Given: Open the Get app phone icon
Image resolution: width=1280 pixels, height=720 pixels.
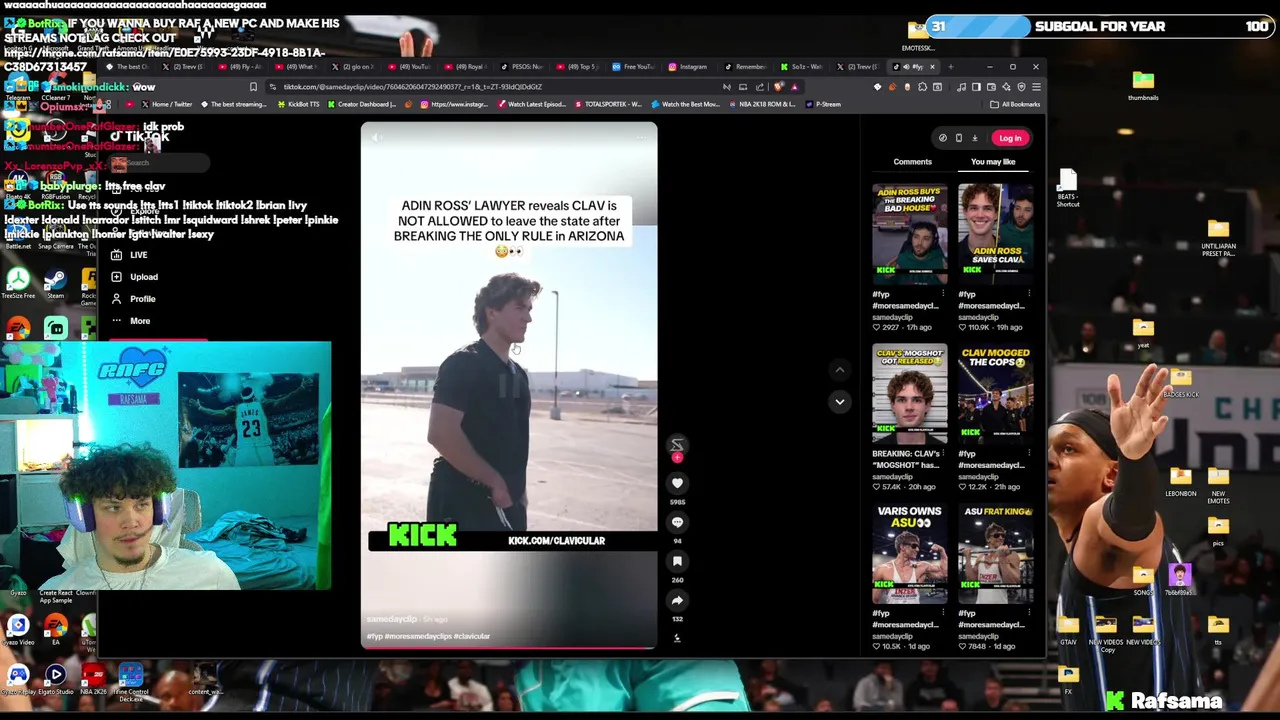Looking at the screenshot, I should point(958,138).
